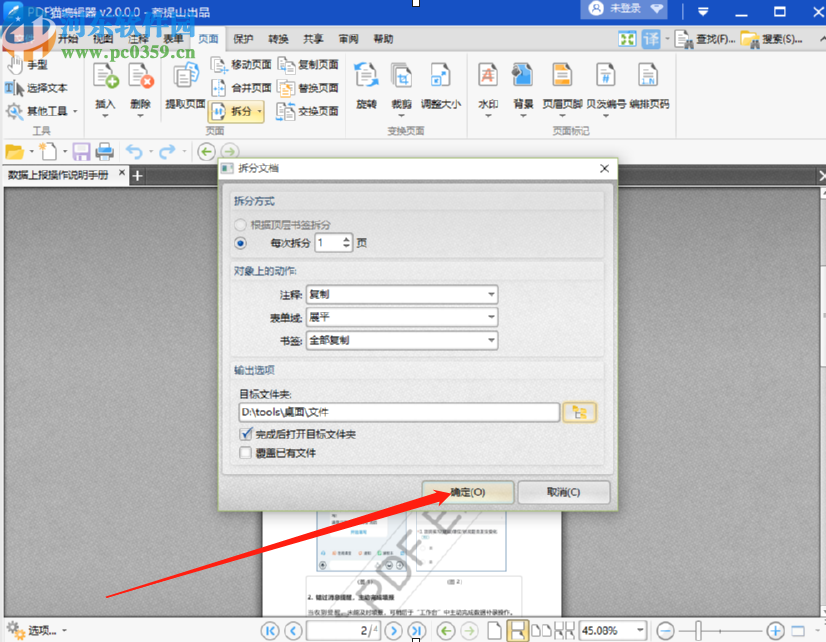The height and width of the screenshot is (642, 826).
Task: Click the Open folder toolbar icon
Action: point(15,152)
